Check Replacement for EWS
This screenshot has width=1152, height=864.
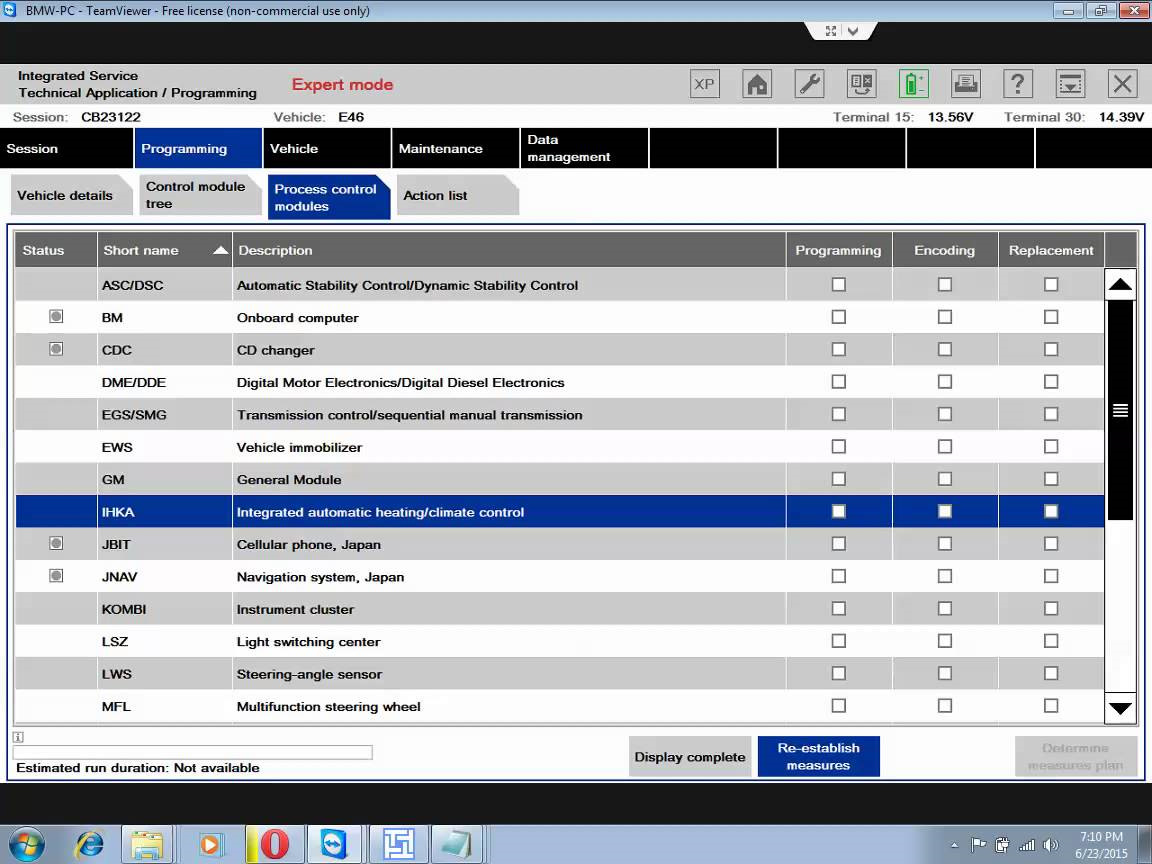(x=1051, y=446)
